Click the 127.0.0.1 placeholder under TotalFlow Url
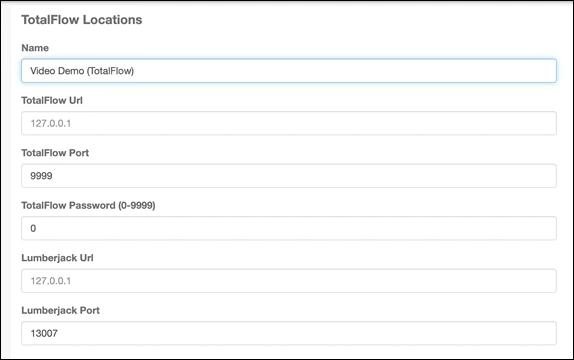The height and width of the screenshot is (360, 574). click(51, 123)
